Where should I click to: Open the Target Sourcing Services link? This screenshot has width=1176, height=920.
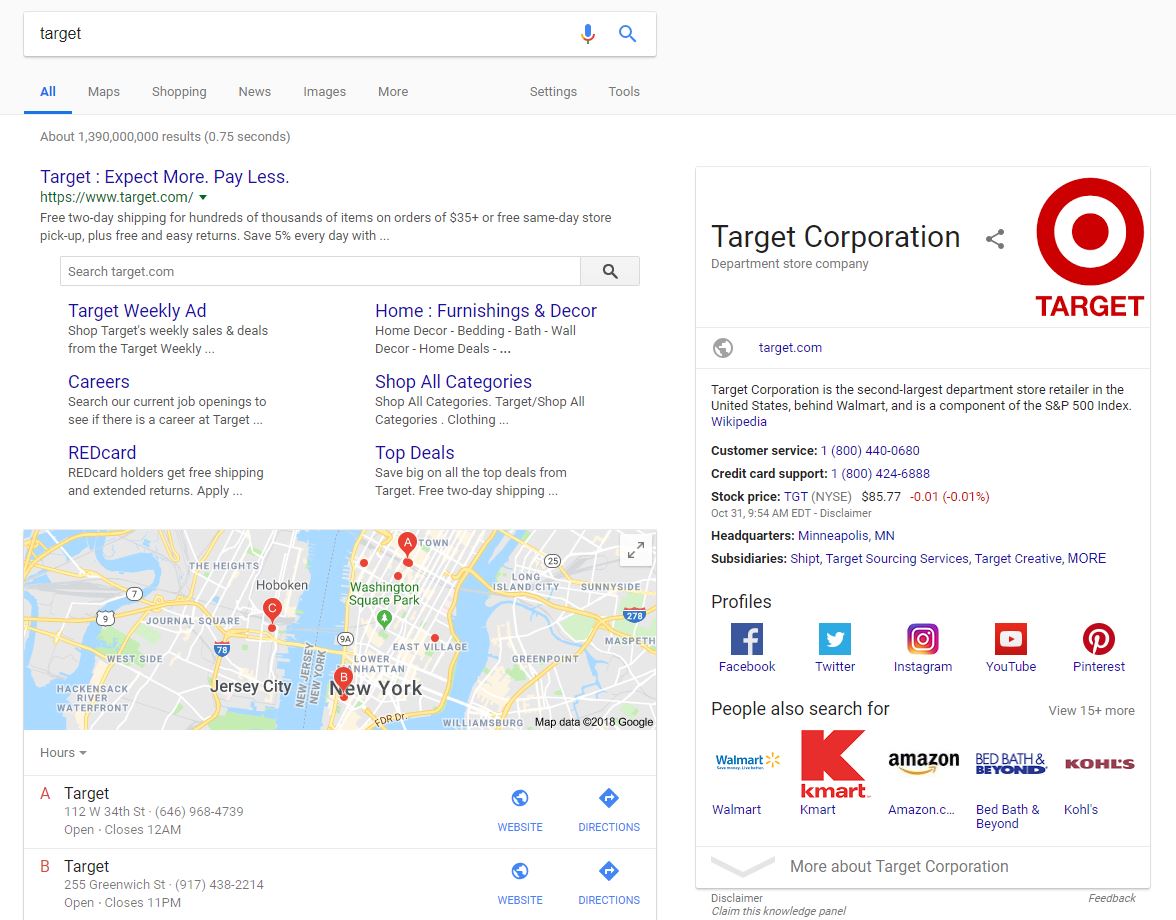(x=897, y=559)
